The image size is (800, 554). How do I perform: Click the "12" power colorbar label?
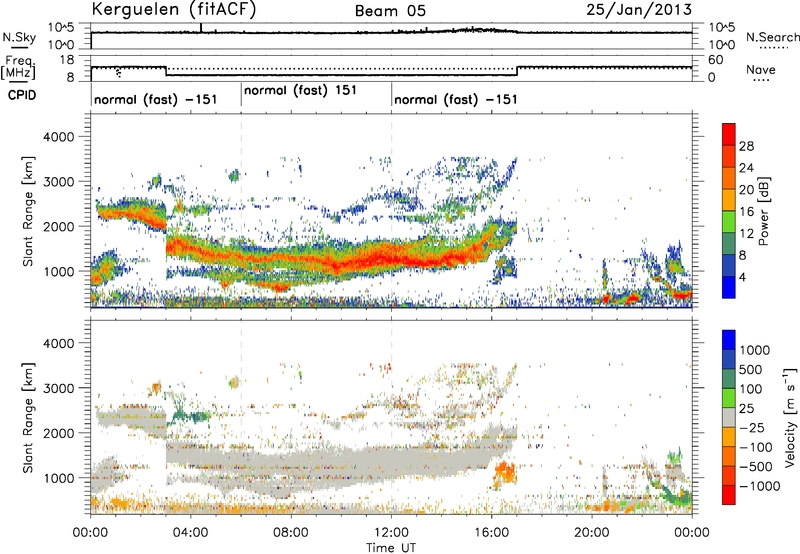tap(746, 234)
